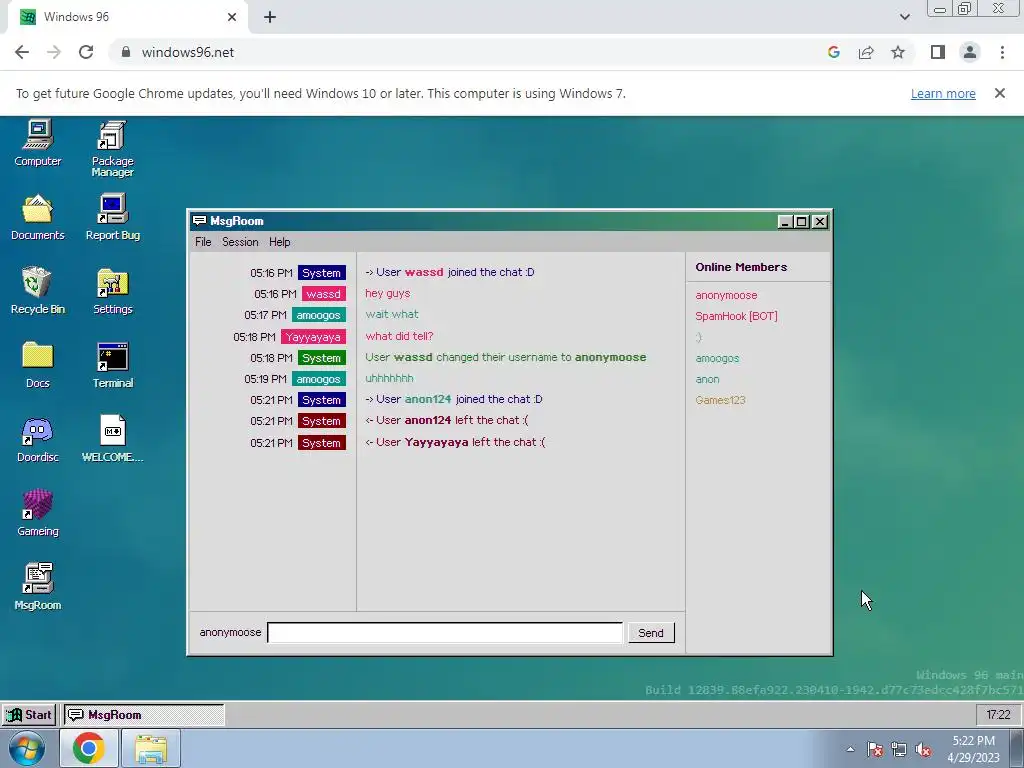Click the Learn more link
Viewport: 1024px width, 768px height.
(943, 93)
